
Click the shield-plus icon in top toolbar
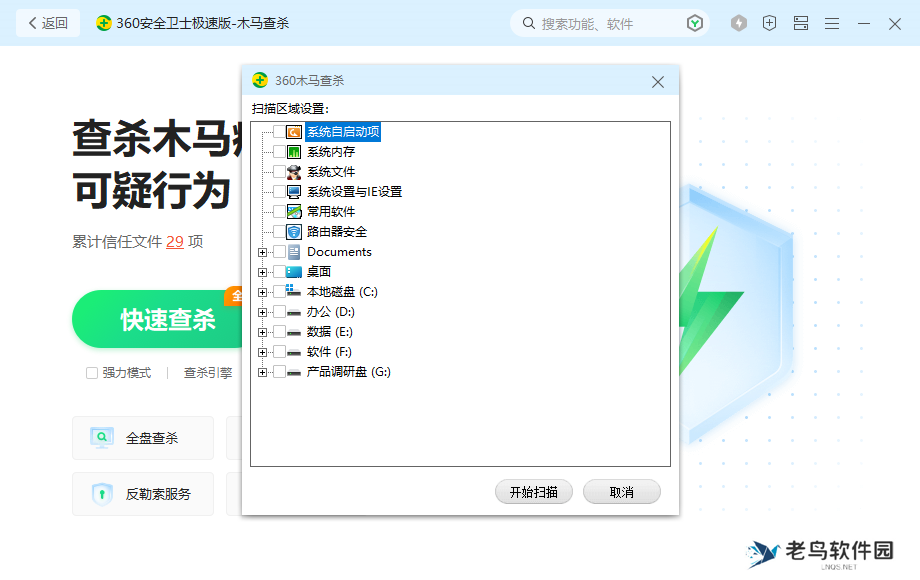[769, 23]
